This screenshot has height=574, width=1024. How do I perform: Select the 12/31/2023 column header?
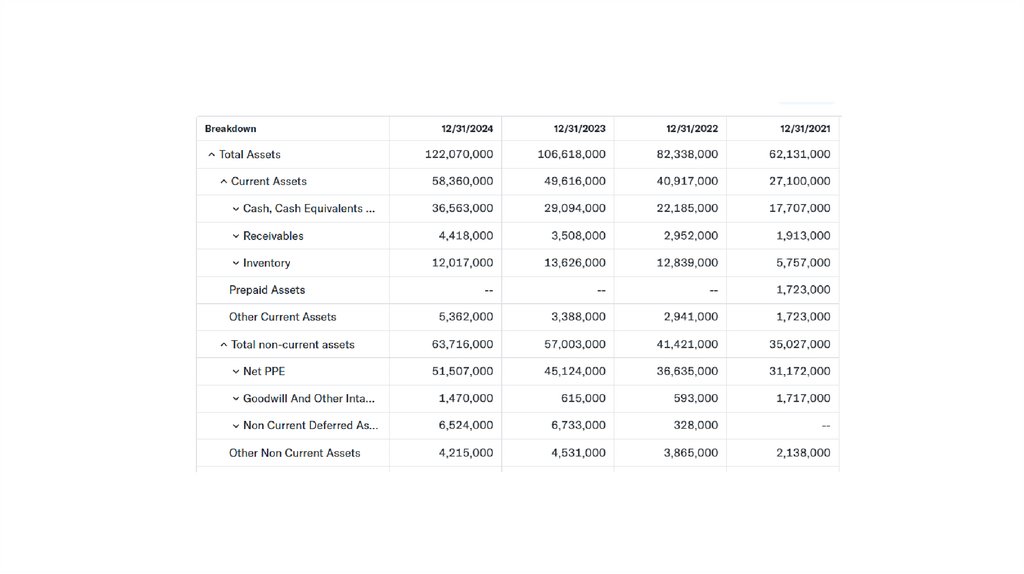click(579, 129)
